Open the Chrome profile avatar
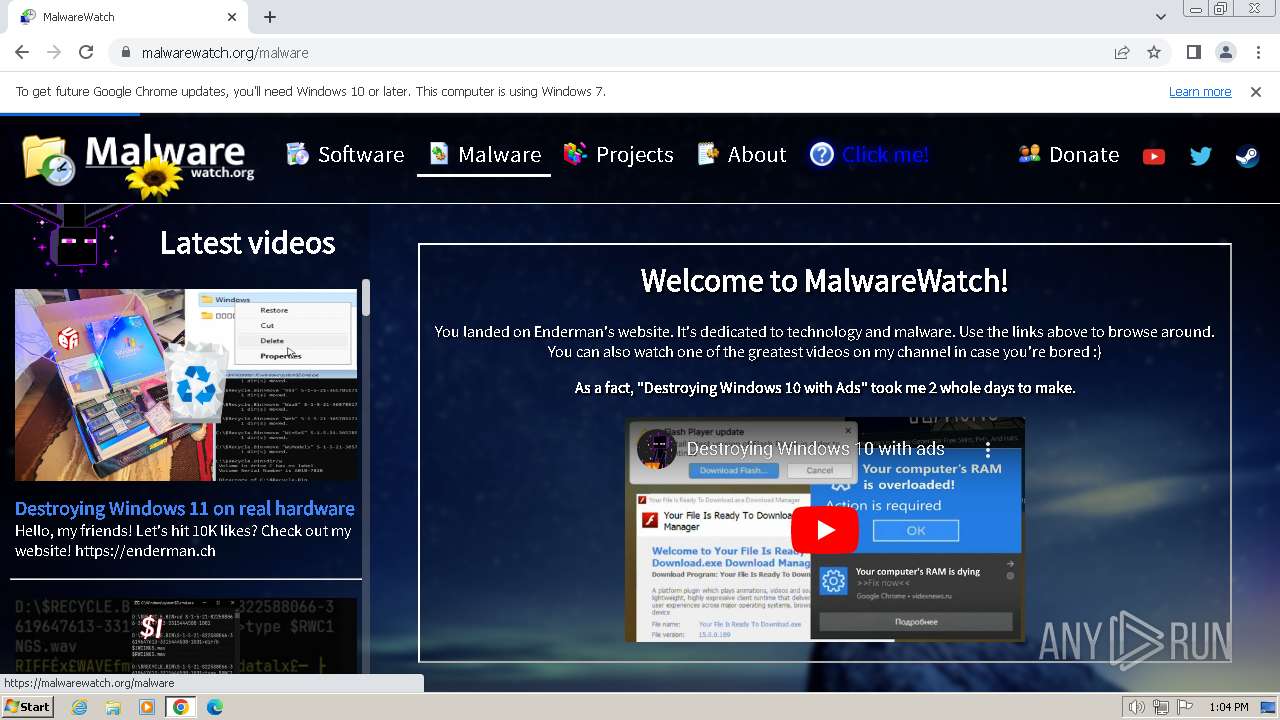Image resolution: width=1280 pixels, height=720 pixels. point(1225,52)
